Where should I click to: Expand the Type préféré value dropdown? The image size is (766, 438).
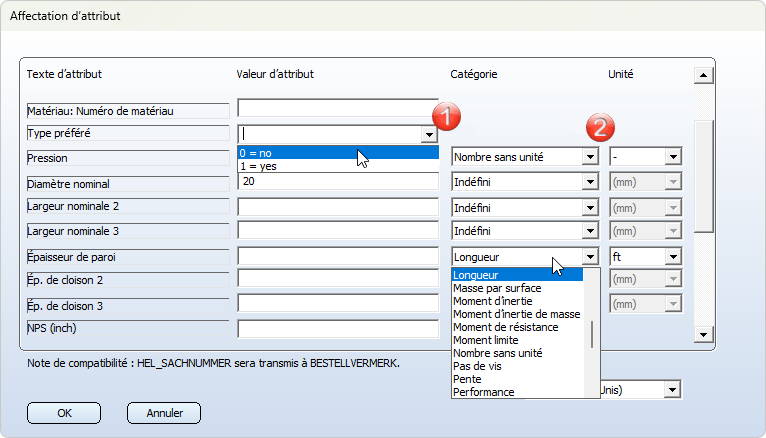(428, 134)
